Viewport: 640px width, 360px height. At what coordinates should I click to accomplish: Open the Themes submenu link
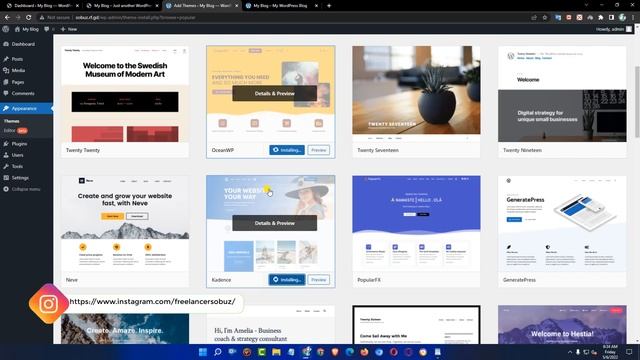(11, 121)
